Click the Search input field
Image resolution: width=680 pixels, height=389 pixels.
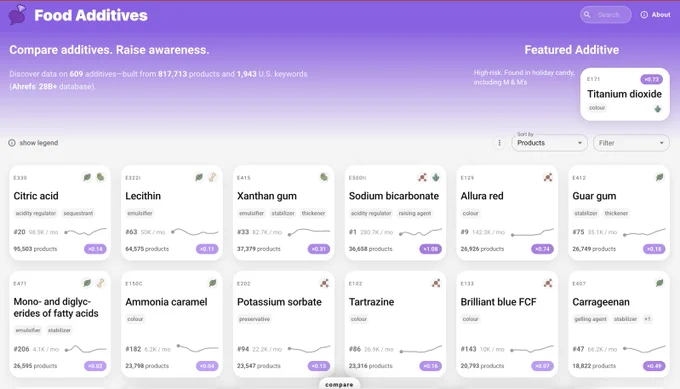(x=606, y=15)
